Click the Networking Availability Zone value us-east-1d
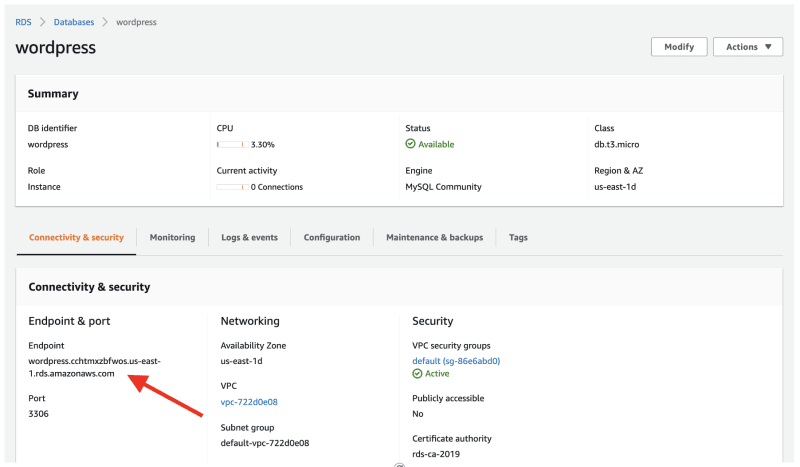Viewport: 800px width, 467px height. [x=241, y=361]
